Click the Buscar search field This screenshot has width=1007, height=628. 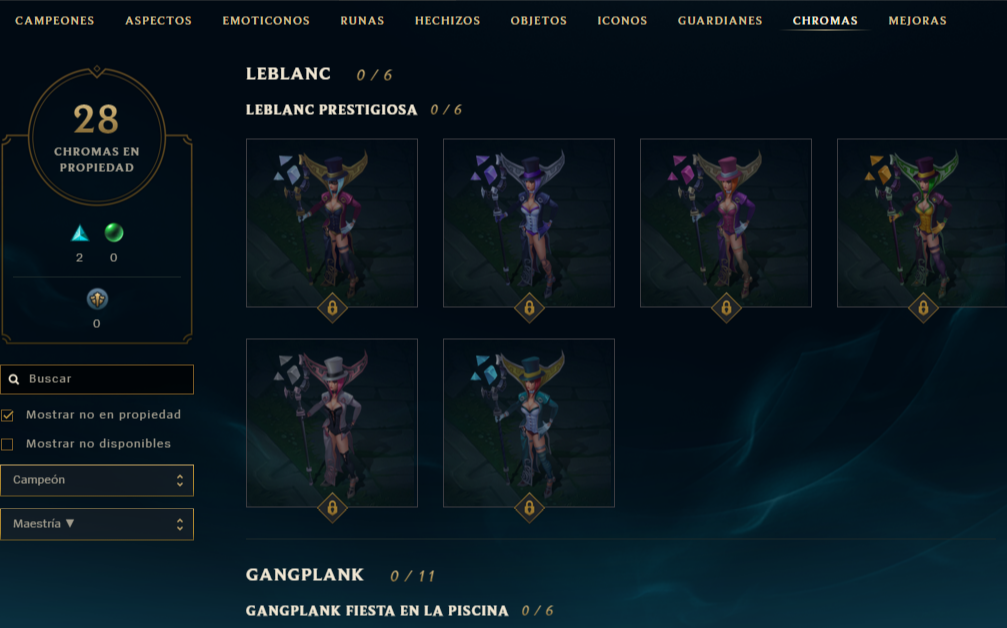[x=97, y=379]
